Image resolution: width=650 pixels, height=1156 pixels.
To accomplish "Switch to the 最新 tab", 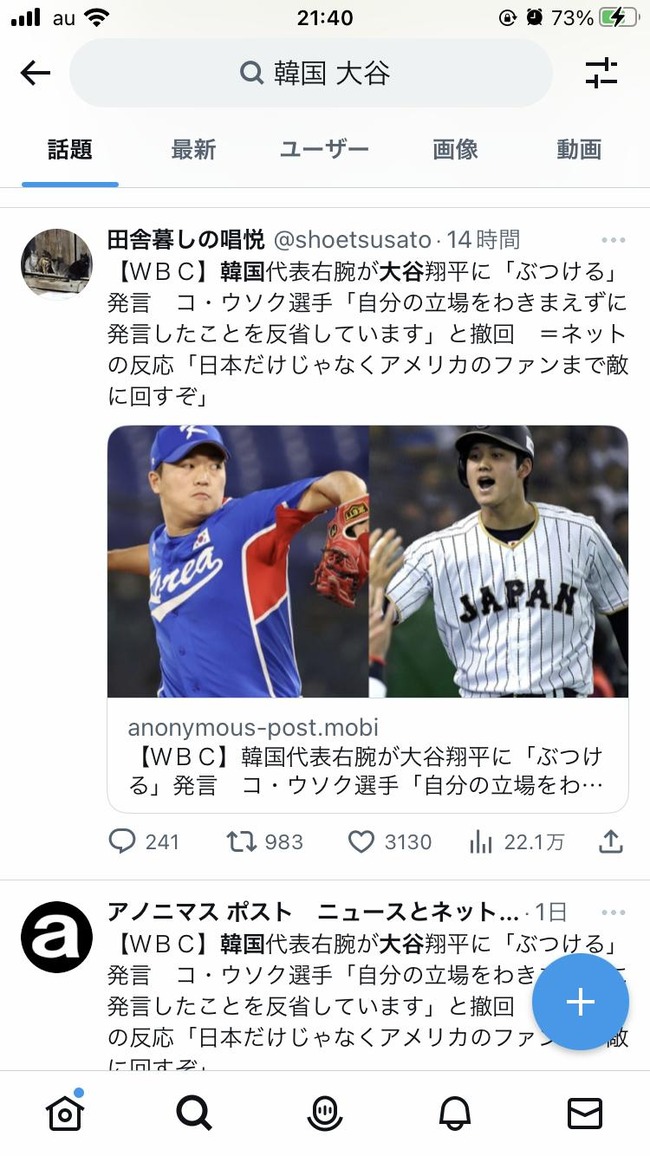I will 193,150.
